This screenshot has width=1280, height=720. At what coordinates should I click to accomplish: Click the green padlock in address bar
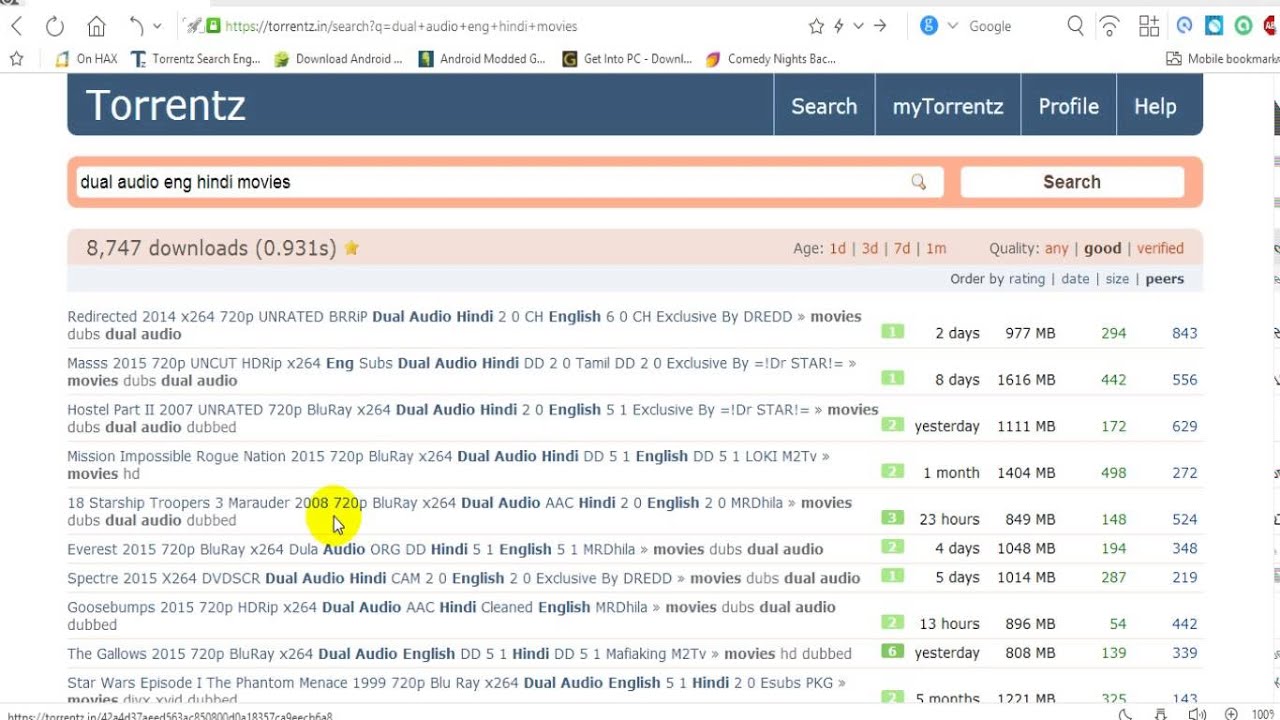click(x=213, y=26)
